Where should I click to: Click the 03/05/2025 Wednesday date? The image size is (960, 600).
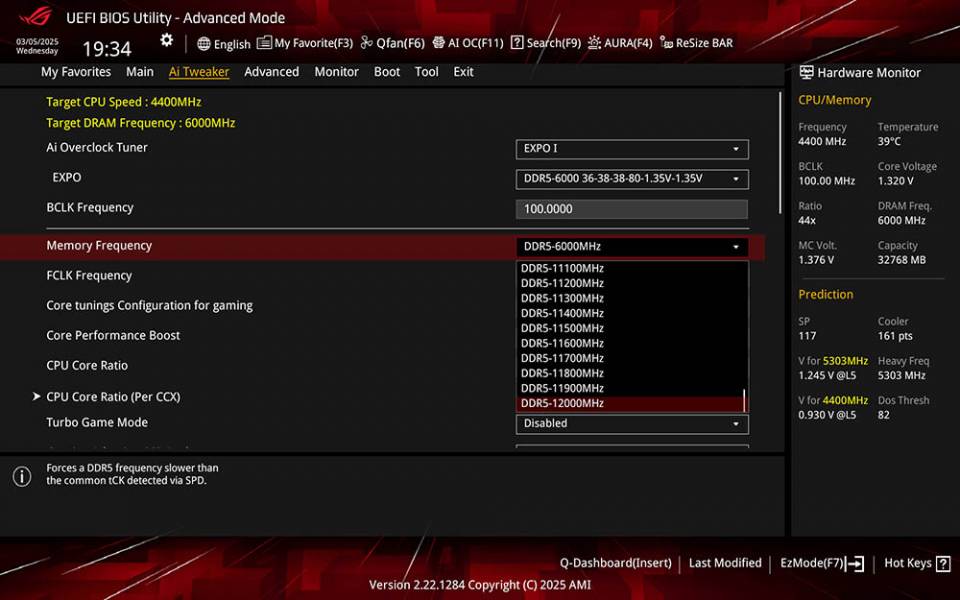tap(37, 47)
